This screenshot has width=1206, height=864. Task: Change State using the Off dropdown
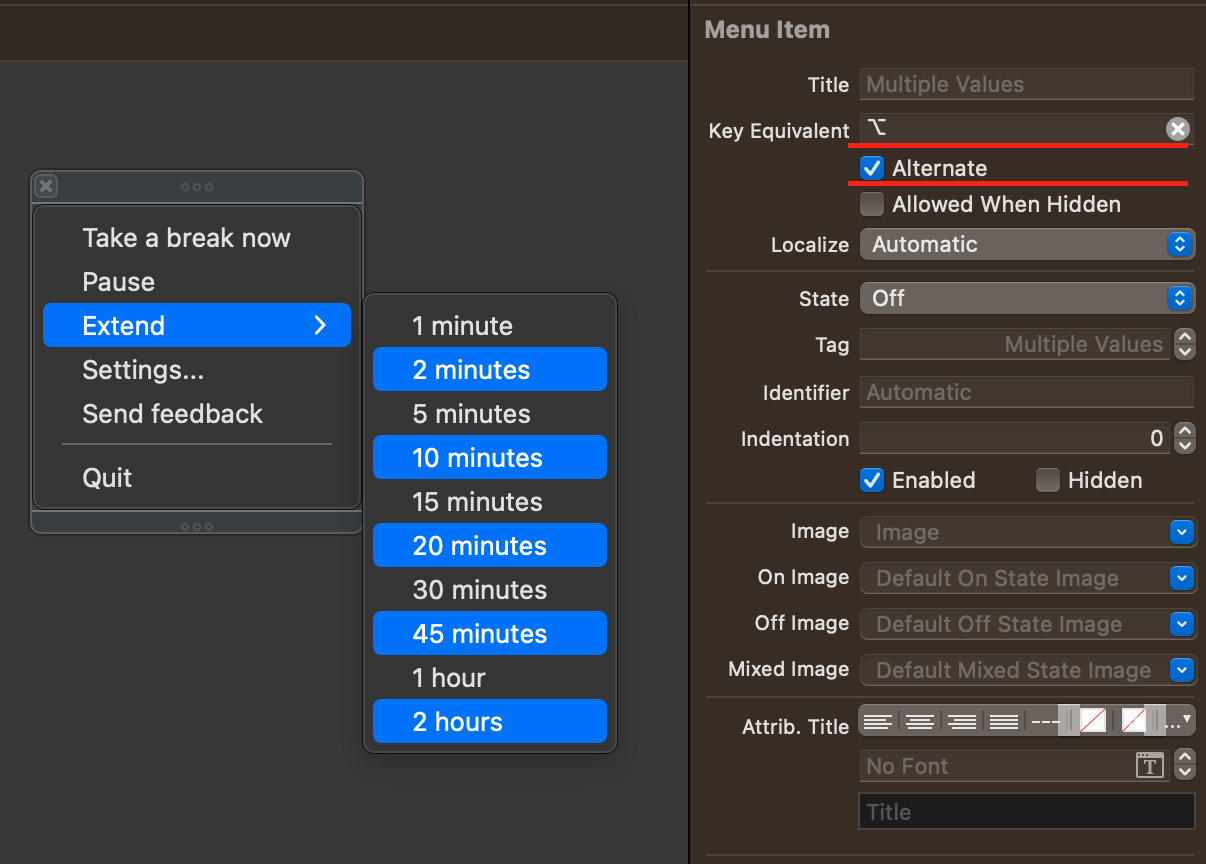tap(1183, 298)
